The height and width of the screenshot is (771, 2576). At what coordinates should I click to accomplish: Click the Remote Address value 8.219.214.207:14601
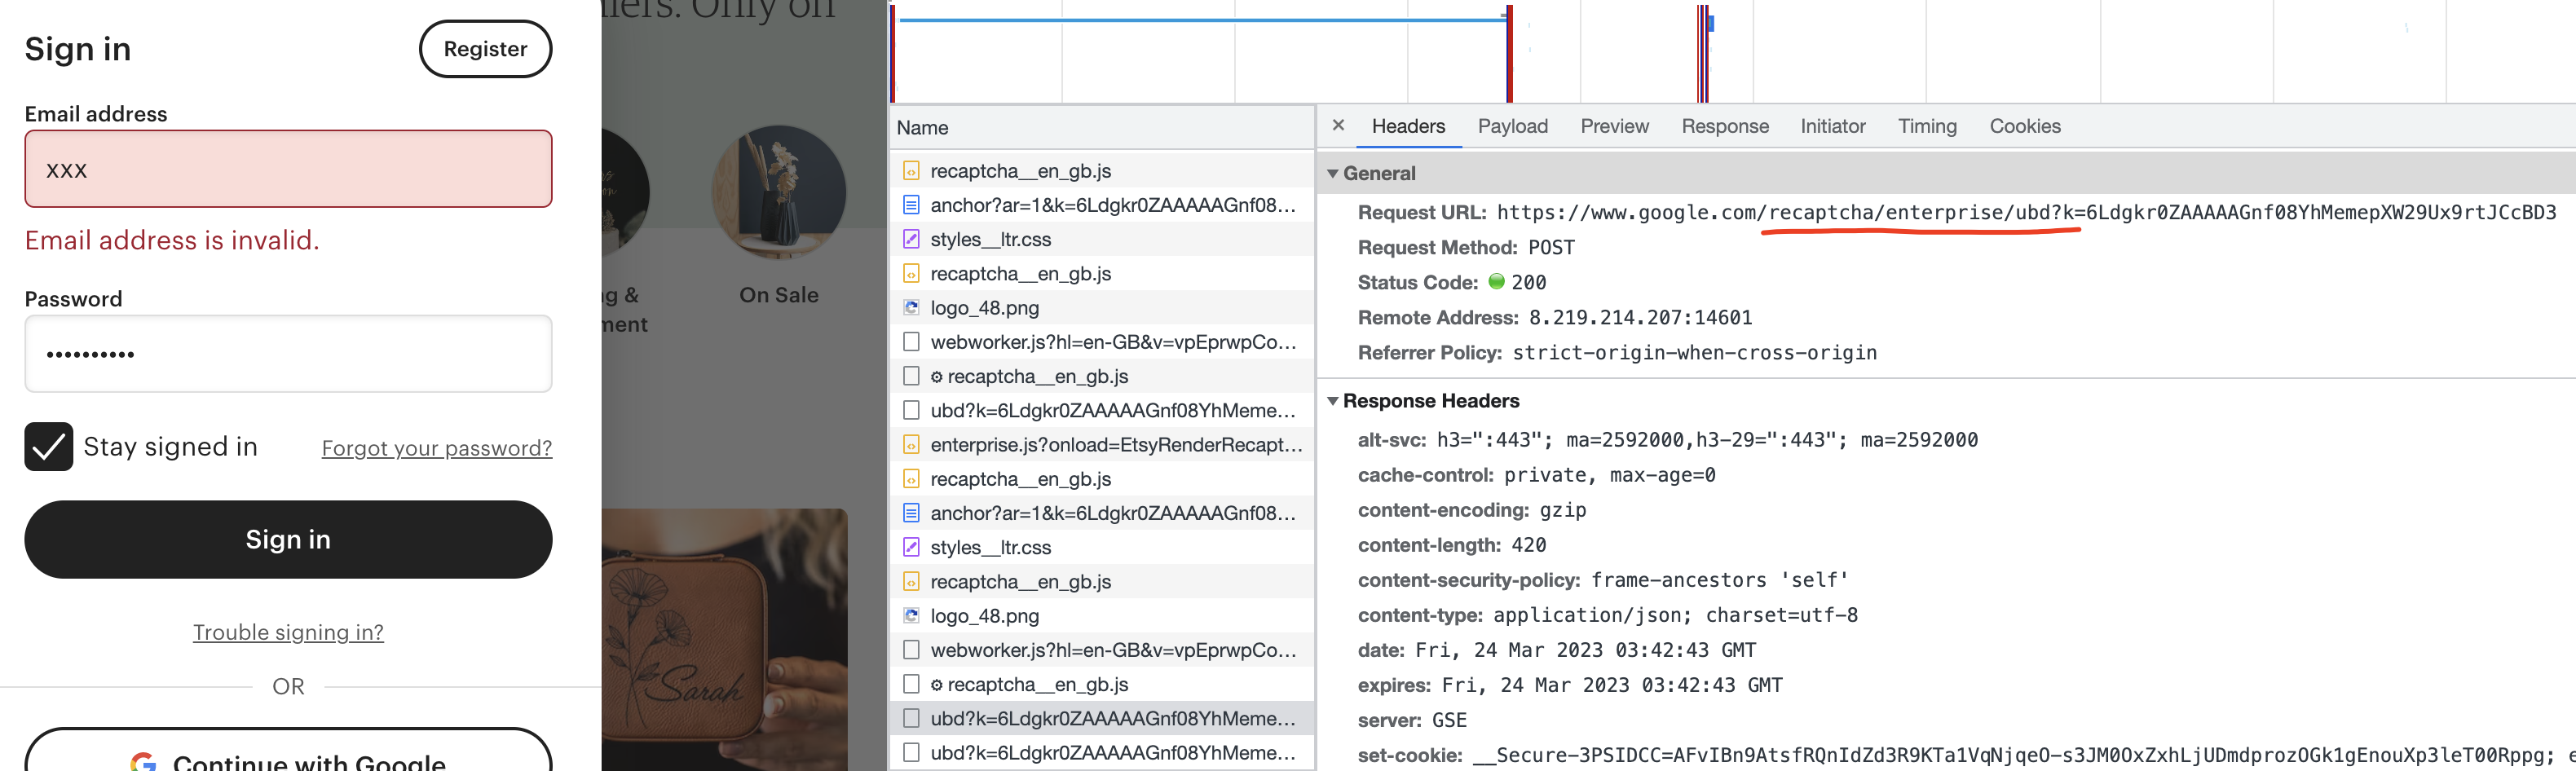click(x=1640, y=317)
